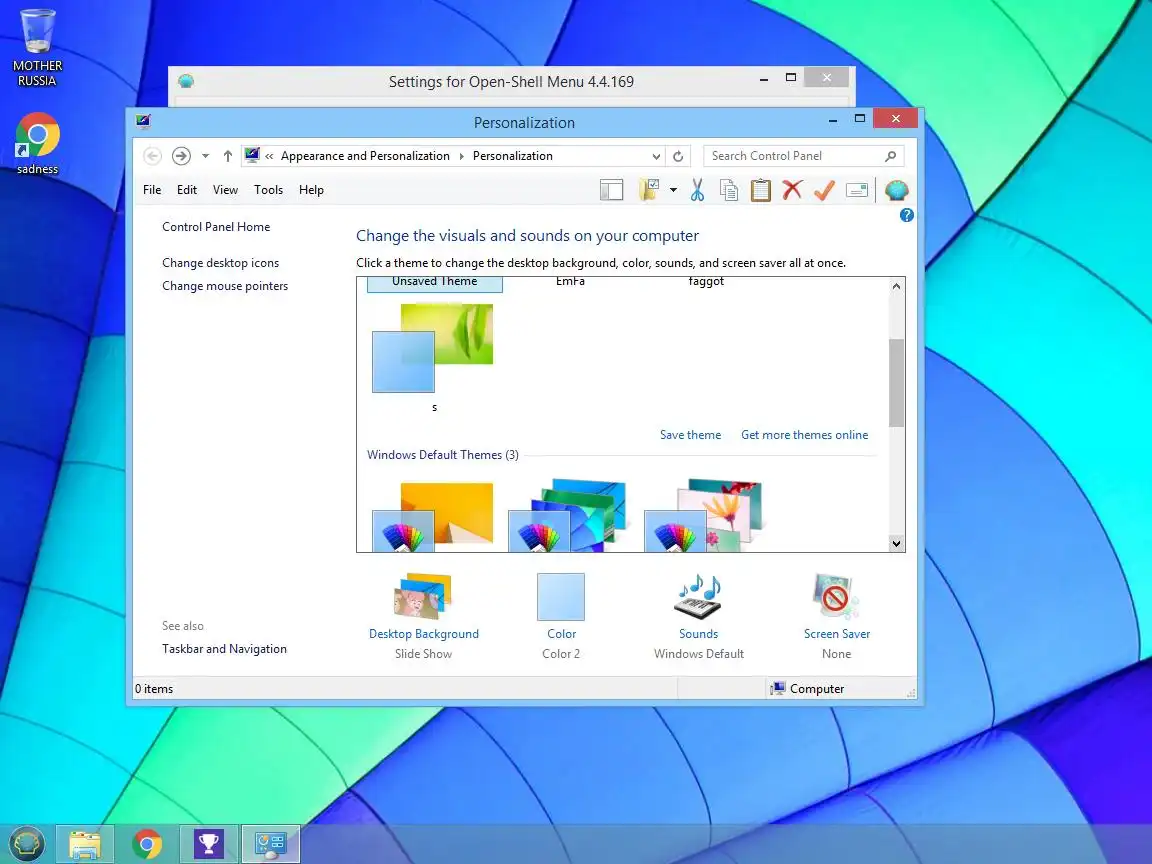Click the red X Delete toolbar icon

click(792, 190)
